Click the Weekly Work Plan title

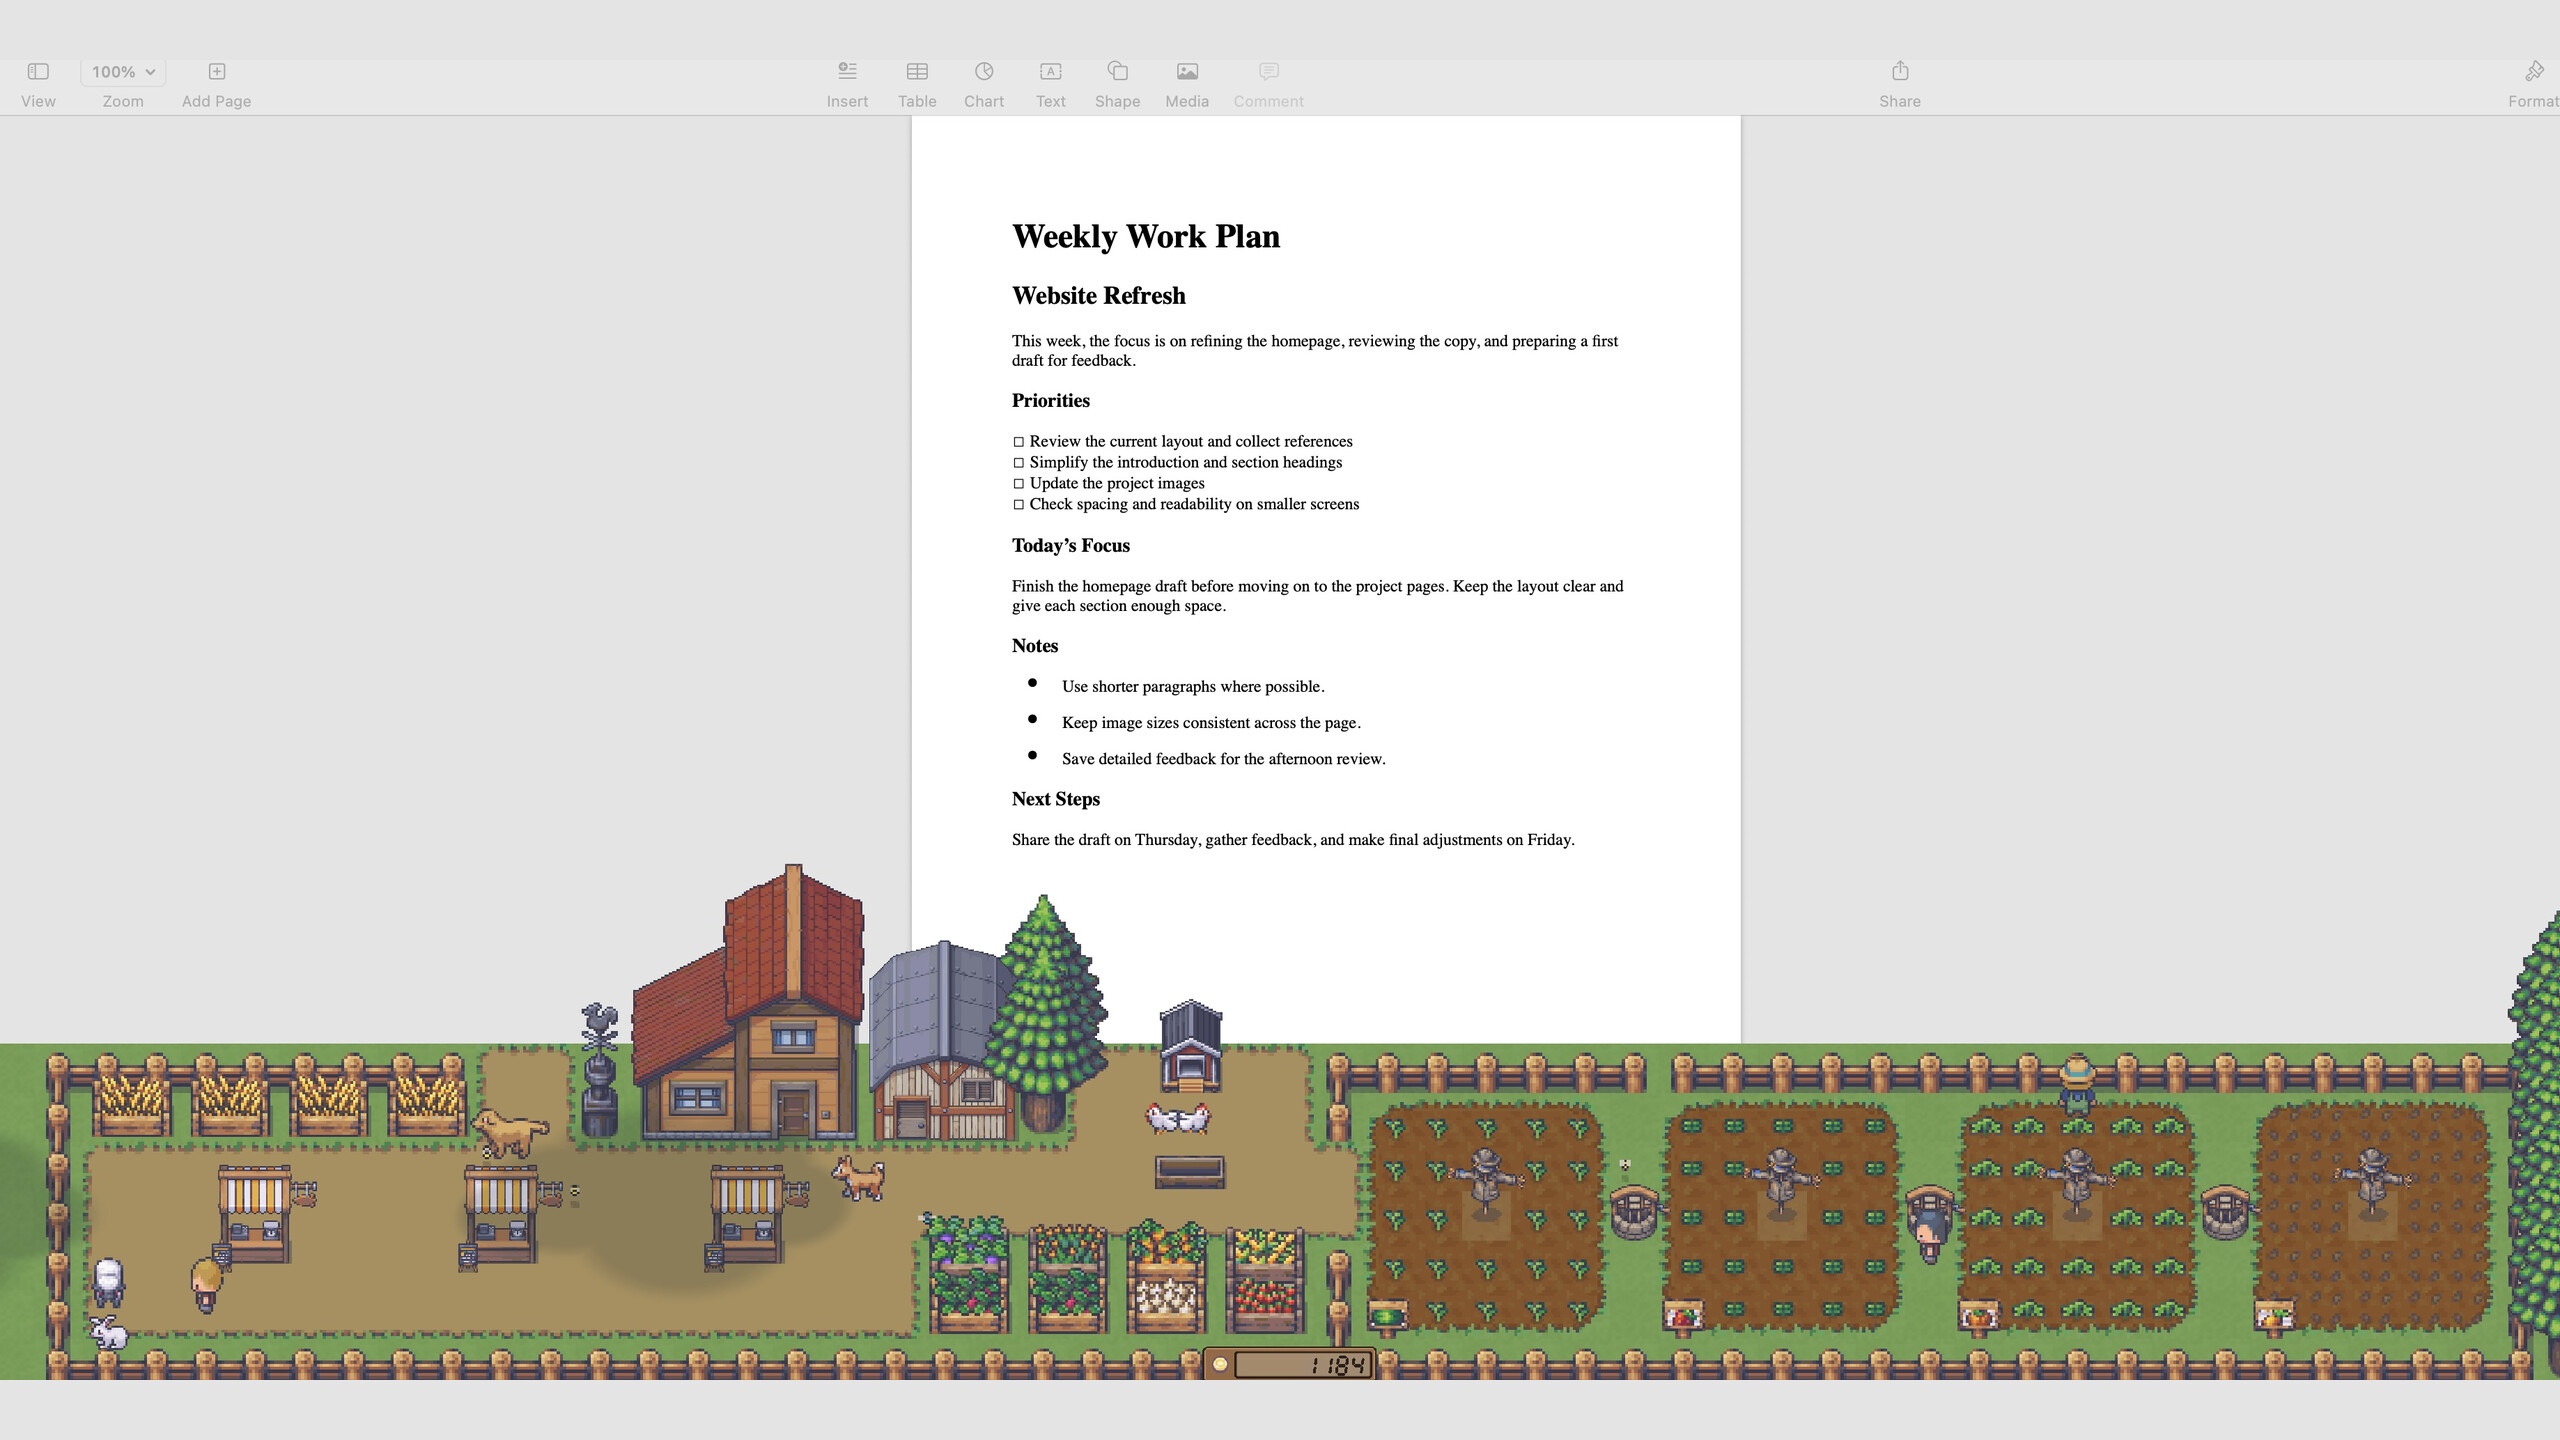point(1146,237)
